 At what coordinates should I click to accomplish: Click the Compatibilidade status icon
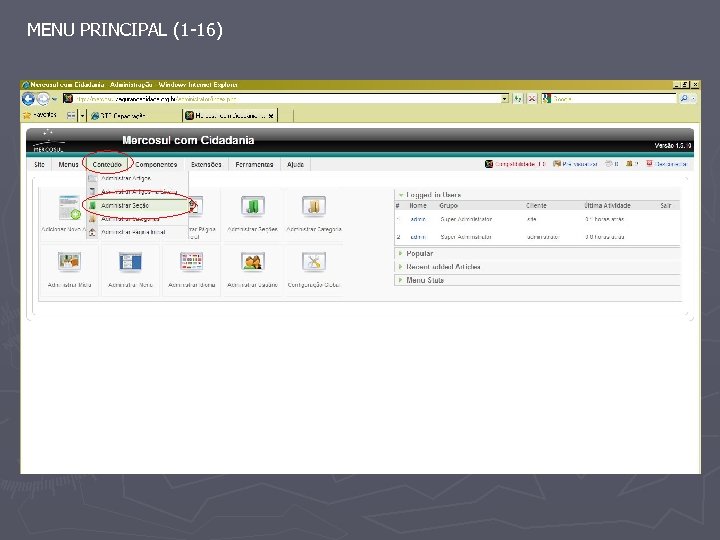(489, 164)
